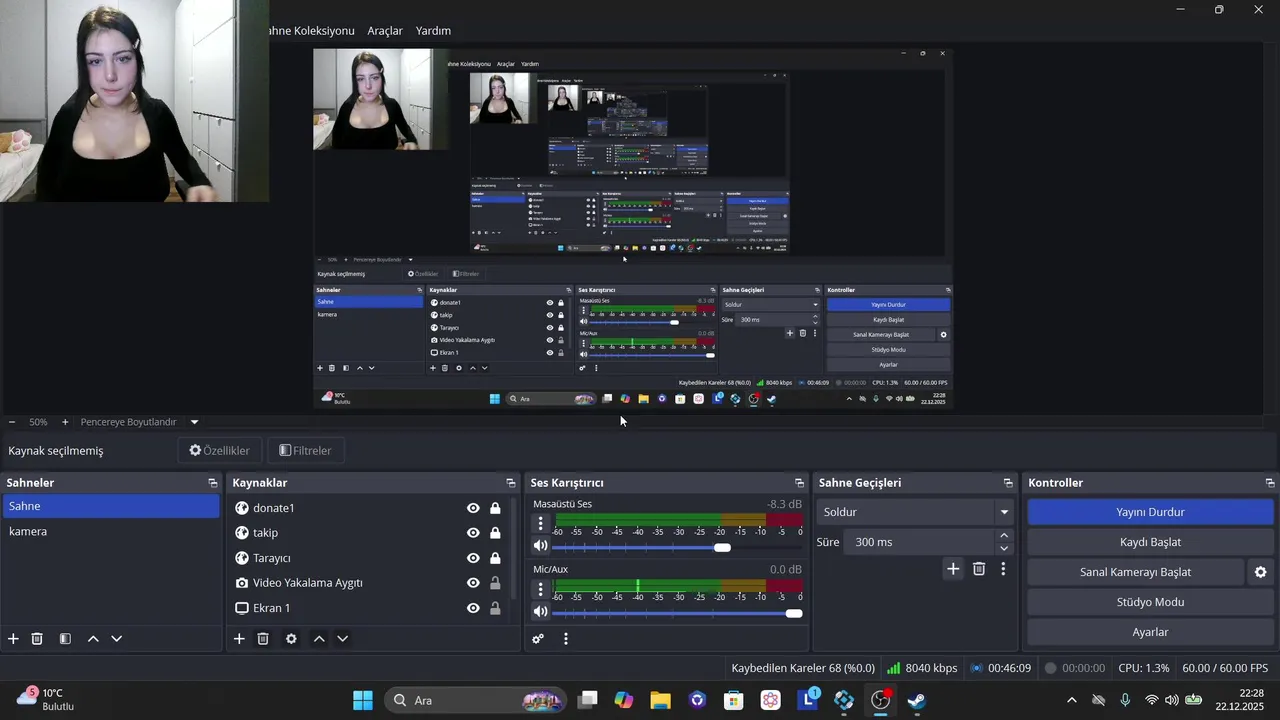Add a new source in Kaynaklar
This screenshot has width=1280, height=720.
239,638
